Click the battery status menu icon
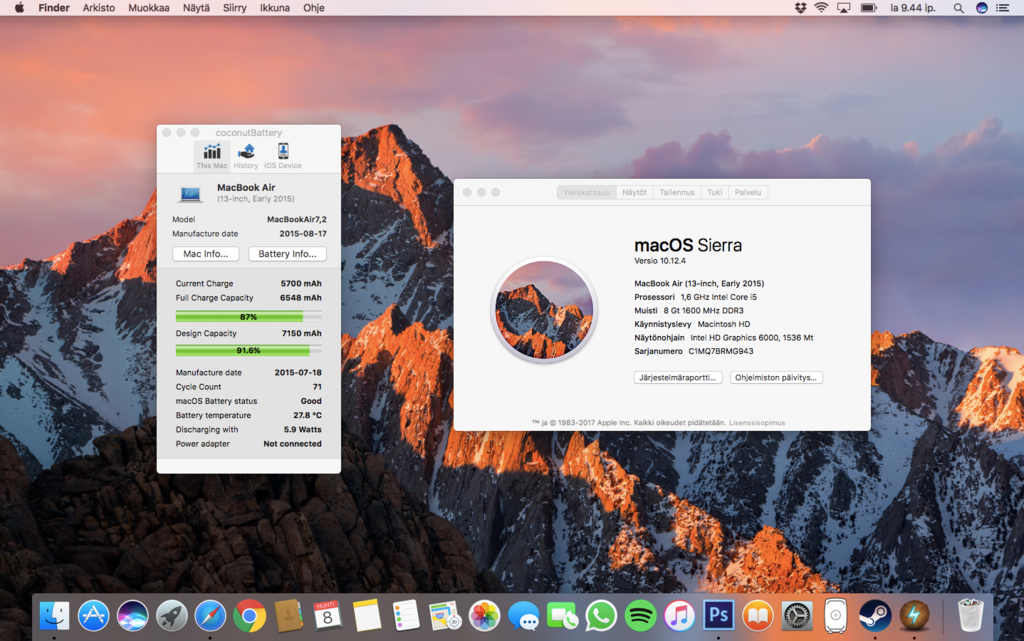Viewport: 1024px width, 641px height. click(869, 8)
